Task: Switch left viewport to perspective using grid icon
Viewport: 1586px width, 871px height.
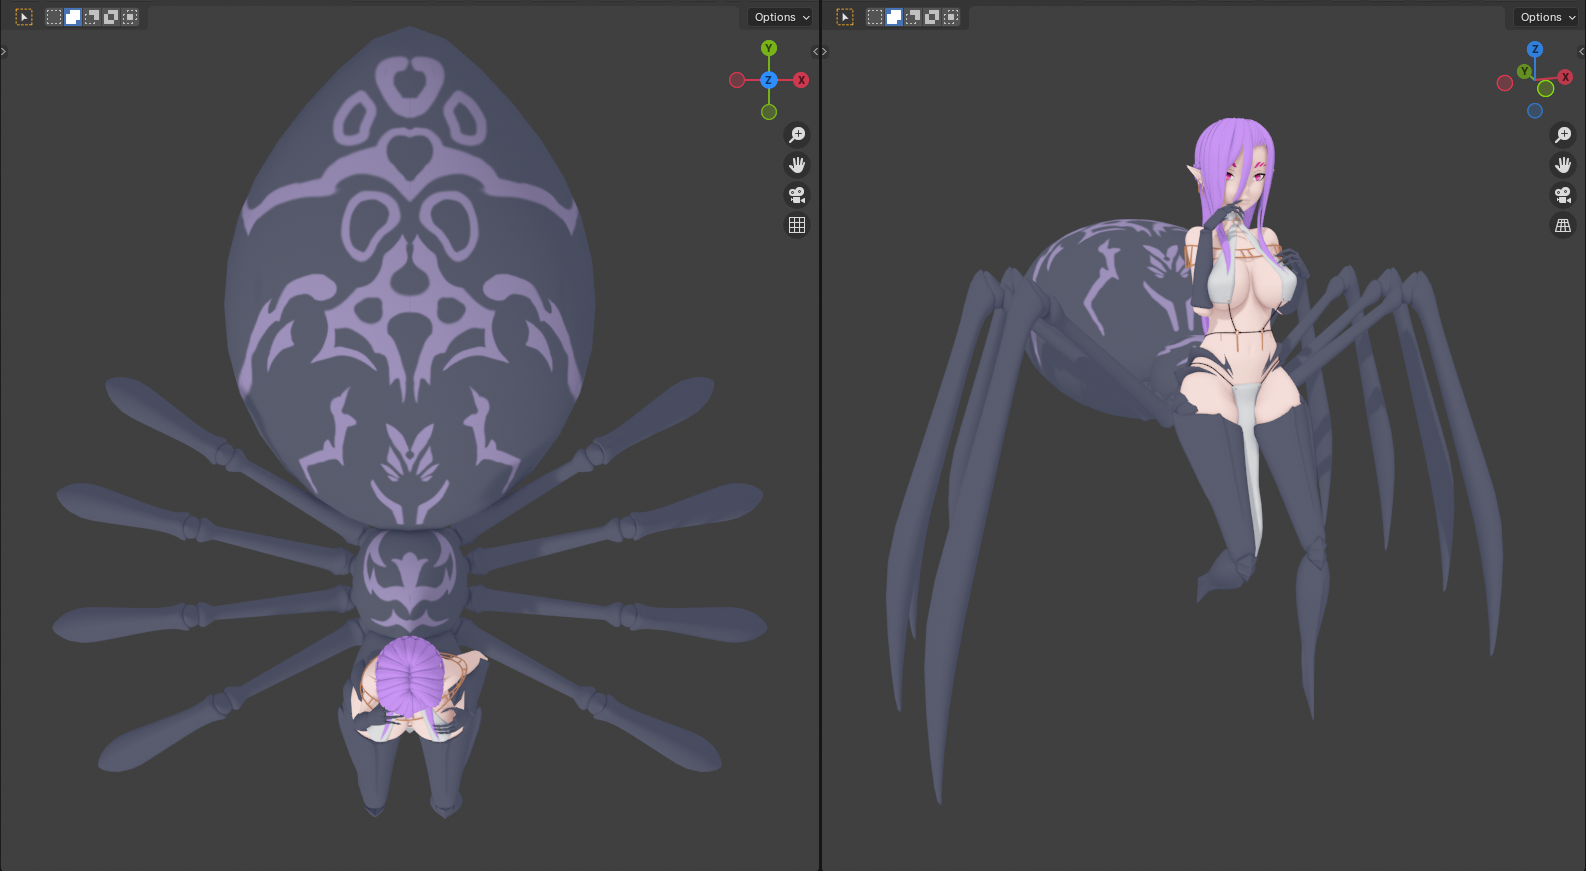Action: point(797,225)
